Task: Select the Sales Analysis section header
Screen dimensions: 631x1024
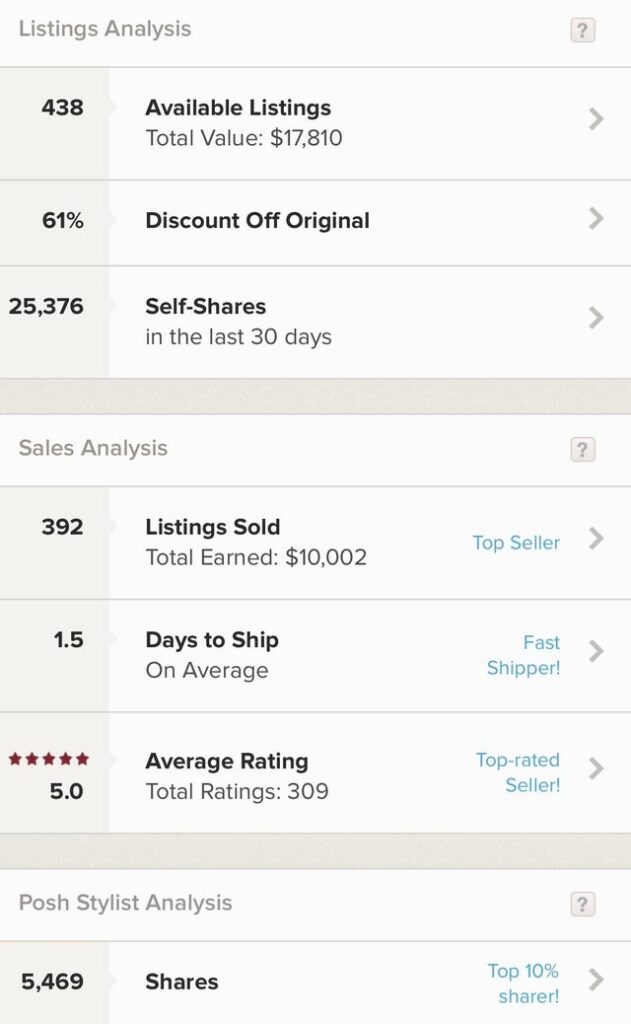Action: pyautogui.click(x=92, y=449)
